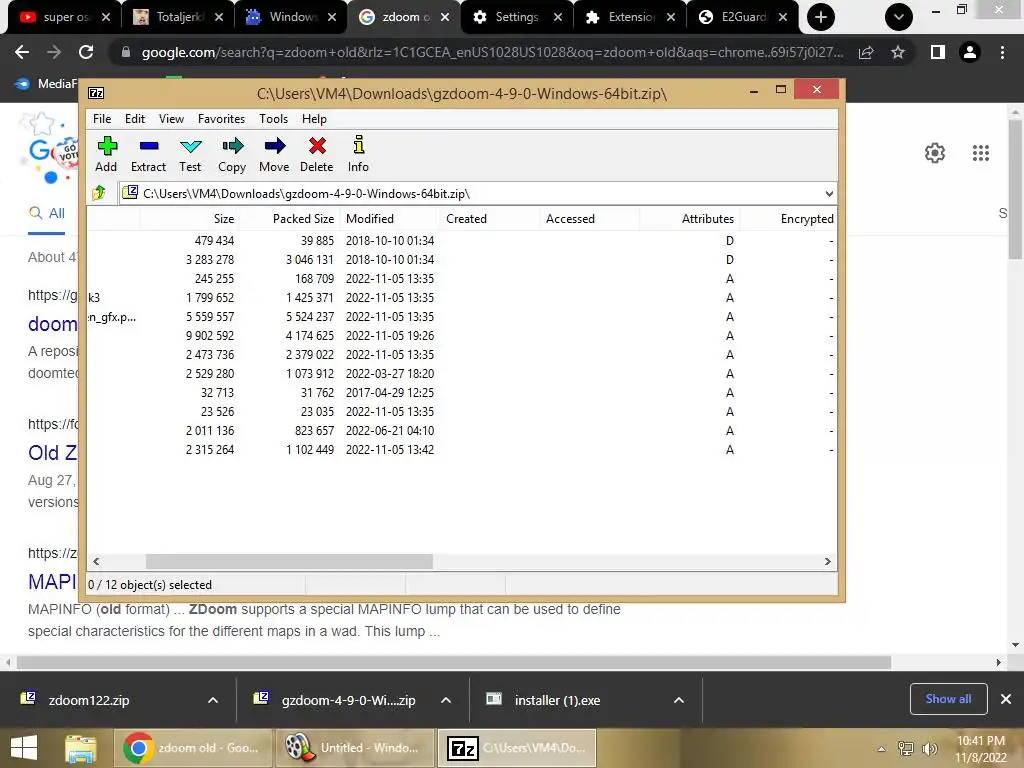Viewport: 1024px width, 768px height.
Task: Expand options for gzdoom-4-9-0 download
Action: click(x=446, y=700)
